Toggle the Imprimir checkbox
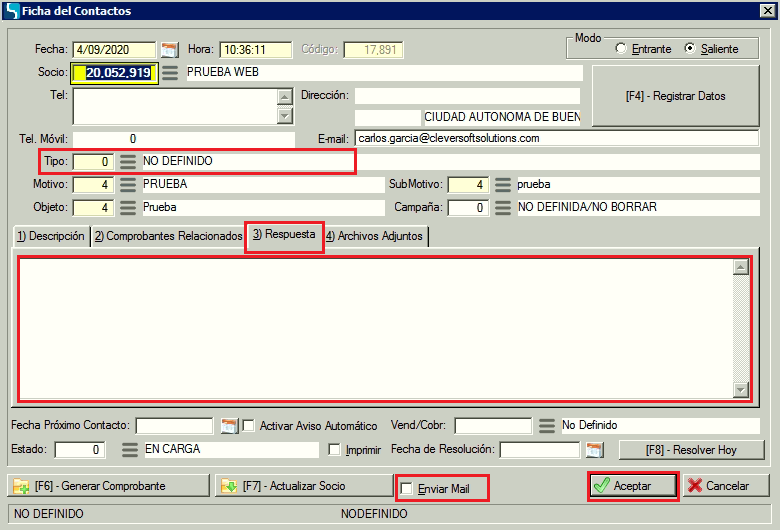 coord(335,450)
